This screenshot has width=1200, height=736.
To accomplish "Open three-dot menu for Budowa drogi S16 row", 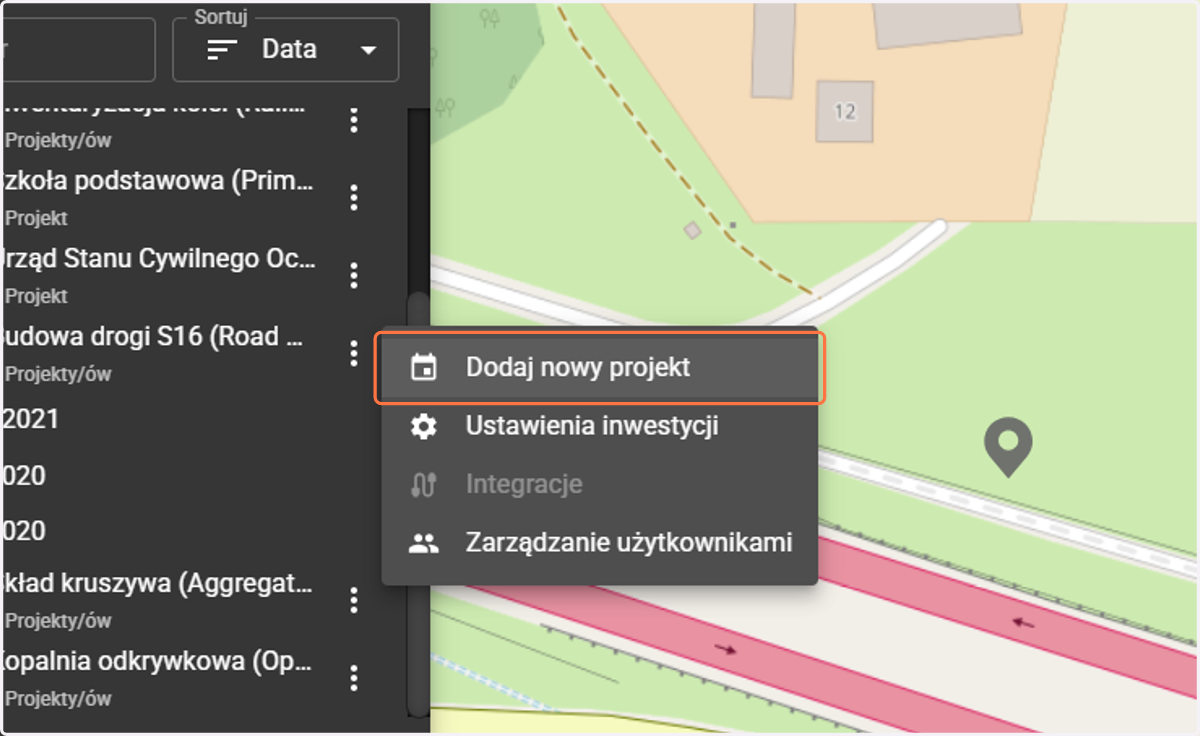I will (x=353, y=353).
